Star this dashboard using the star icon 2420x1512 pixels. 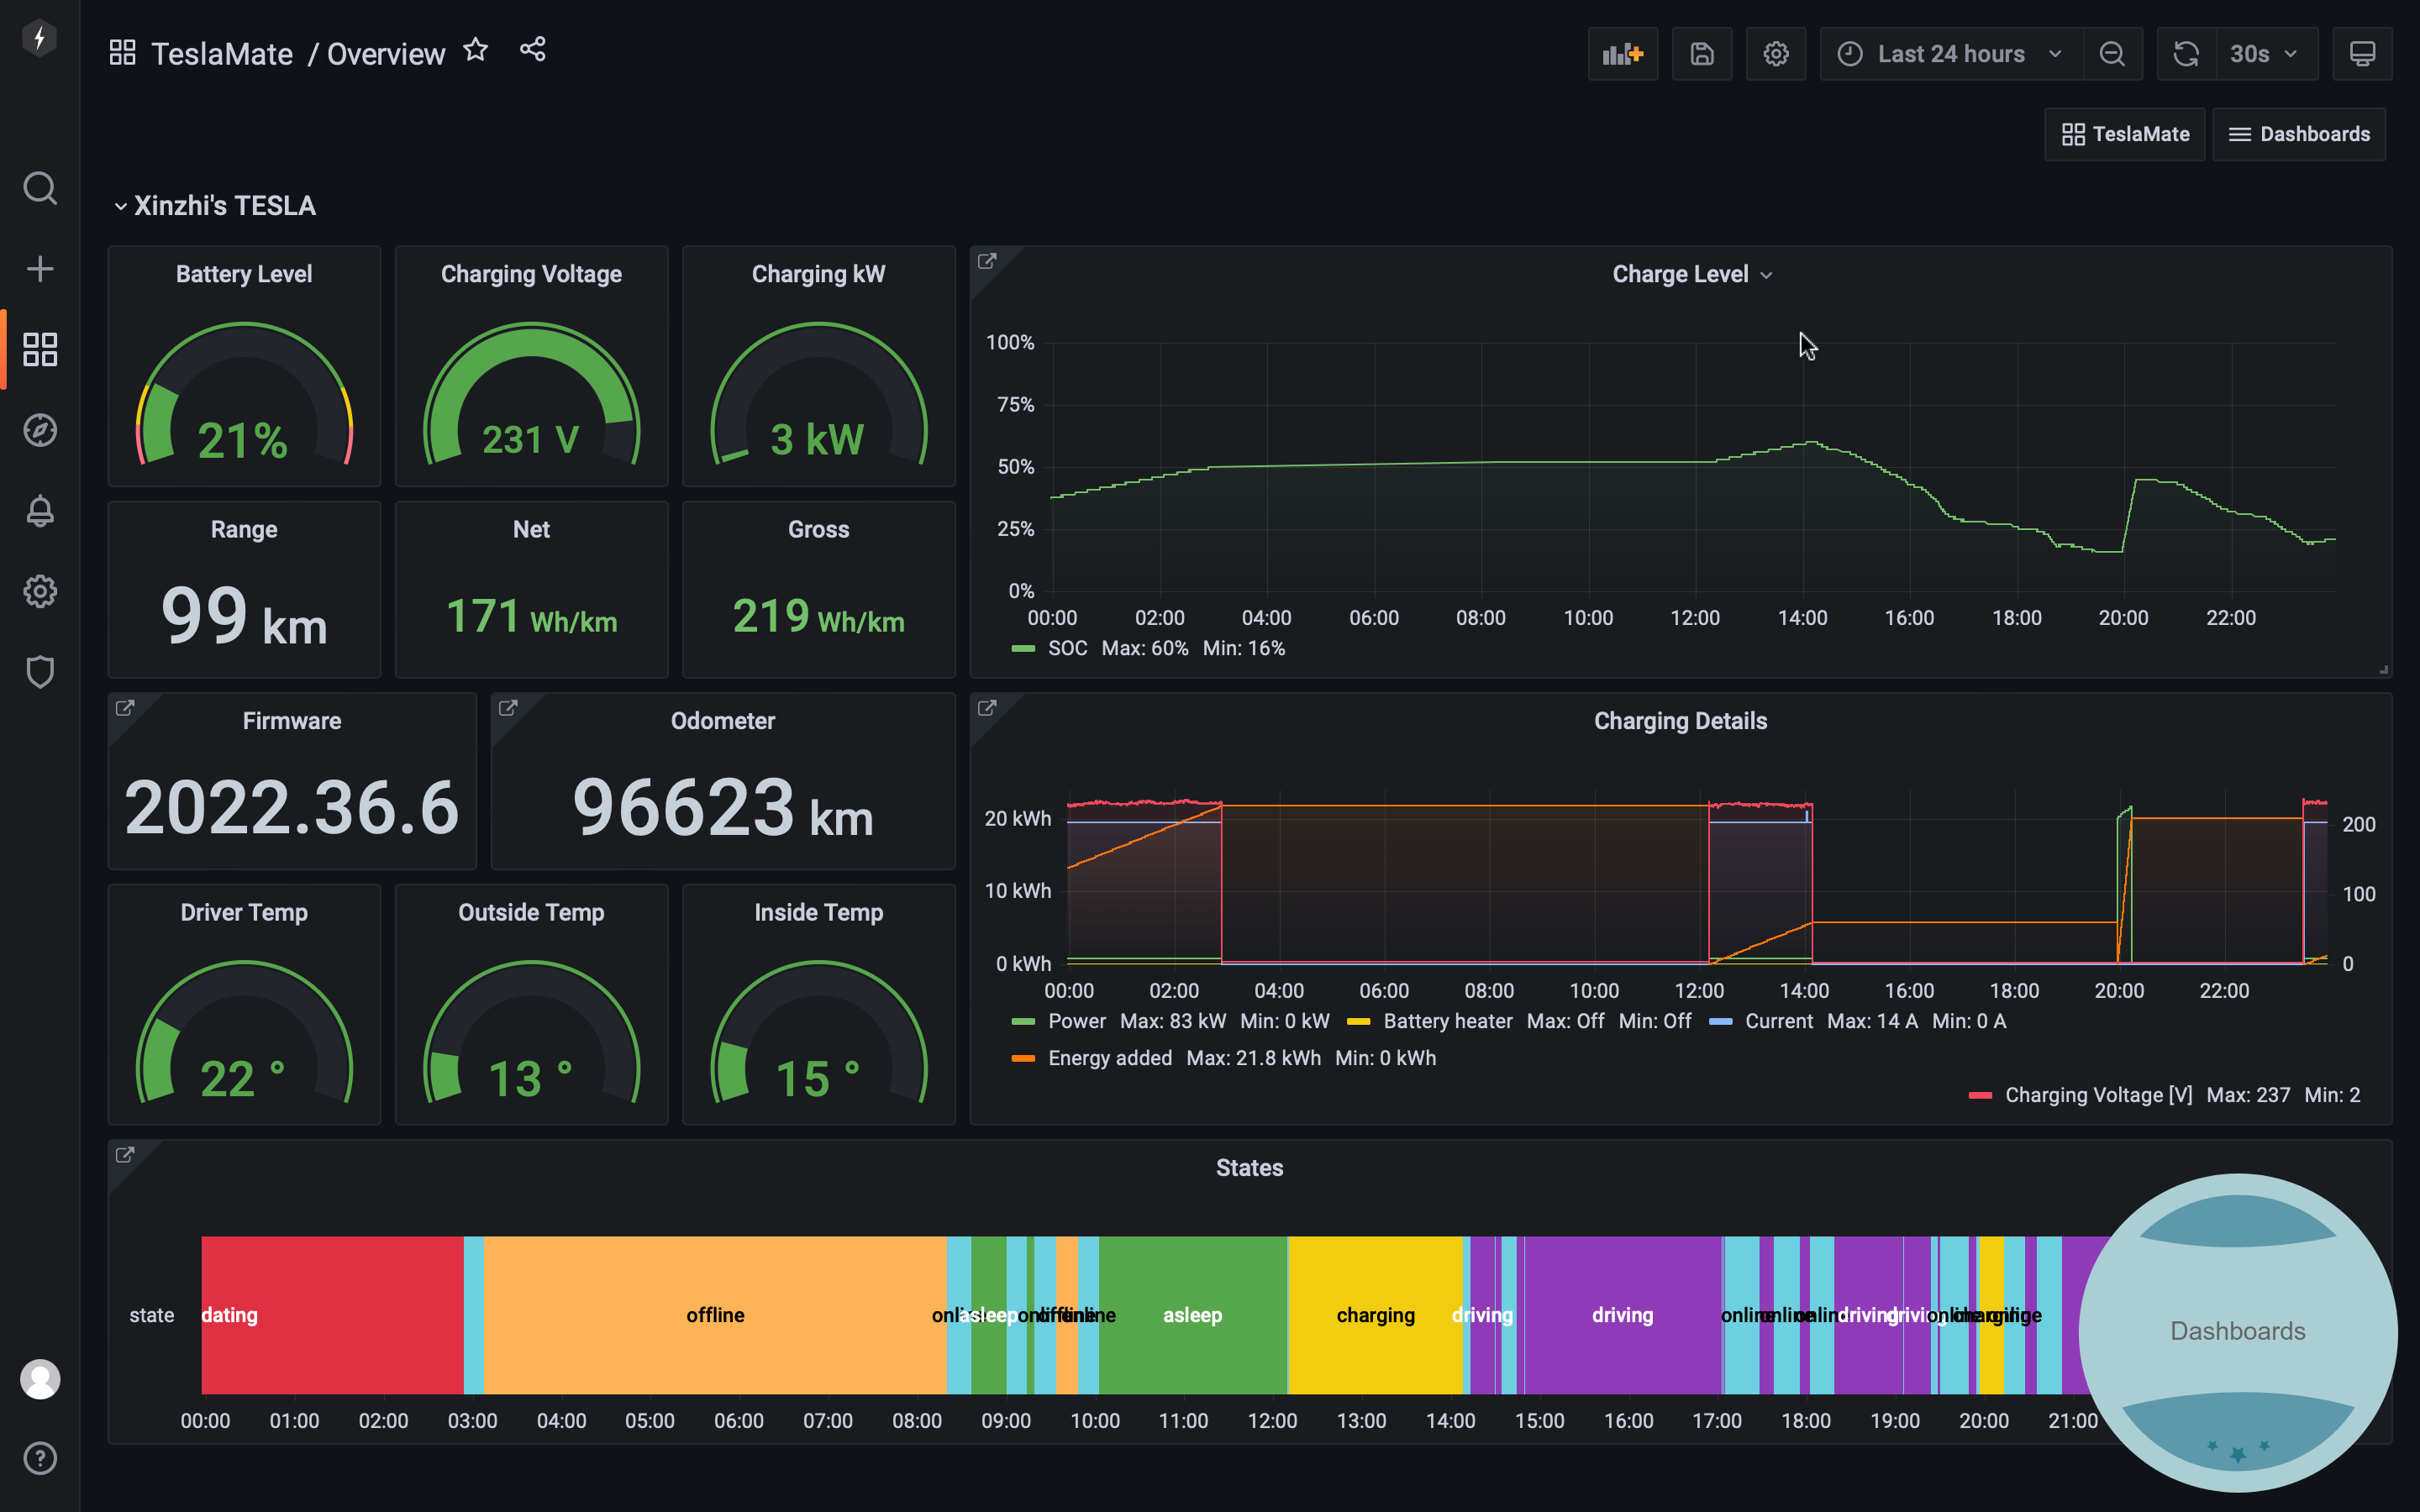pos(476,50)
